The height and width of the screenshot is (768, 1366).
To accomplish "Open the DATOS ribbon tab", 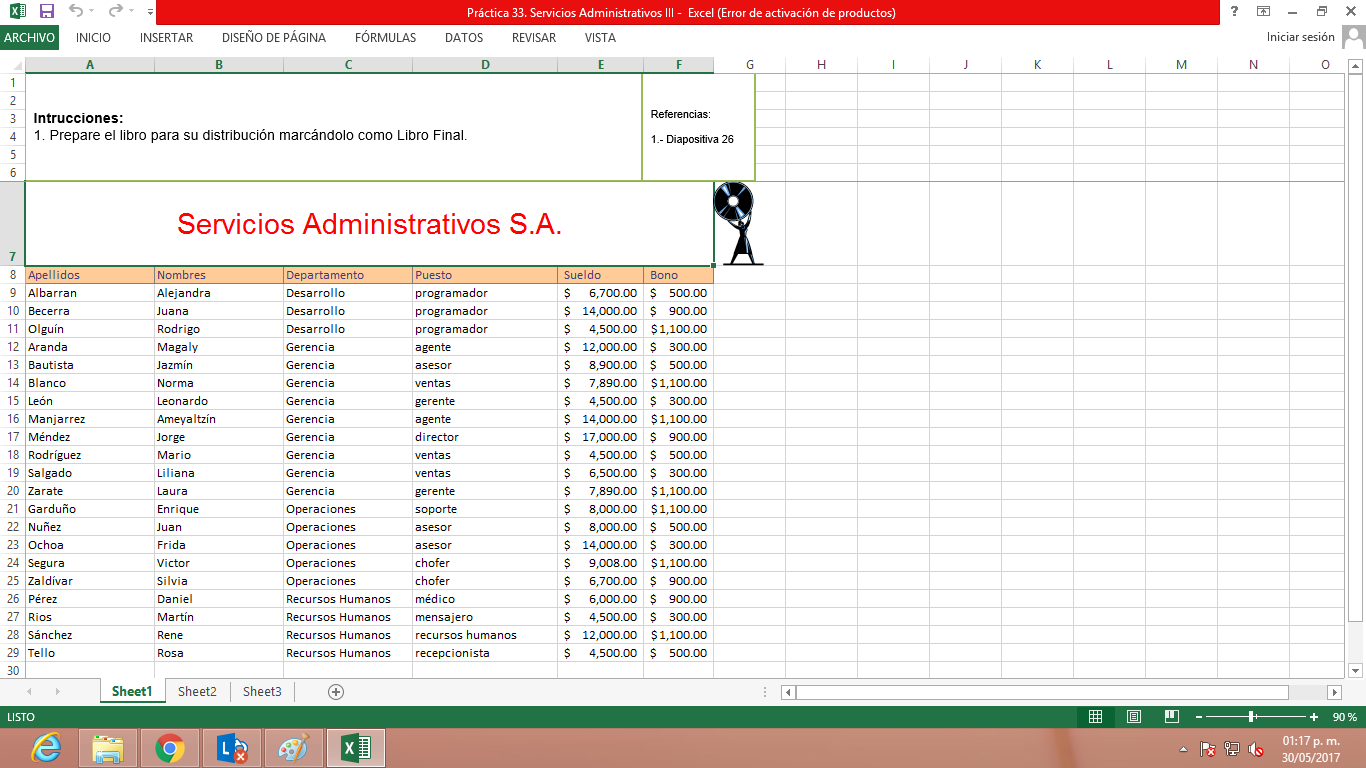I will coord(464,37).
